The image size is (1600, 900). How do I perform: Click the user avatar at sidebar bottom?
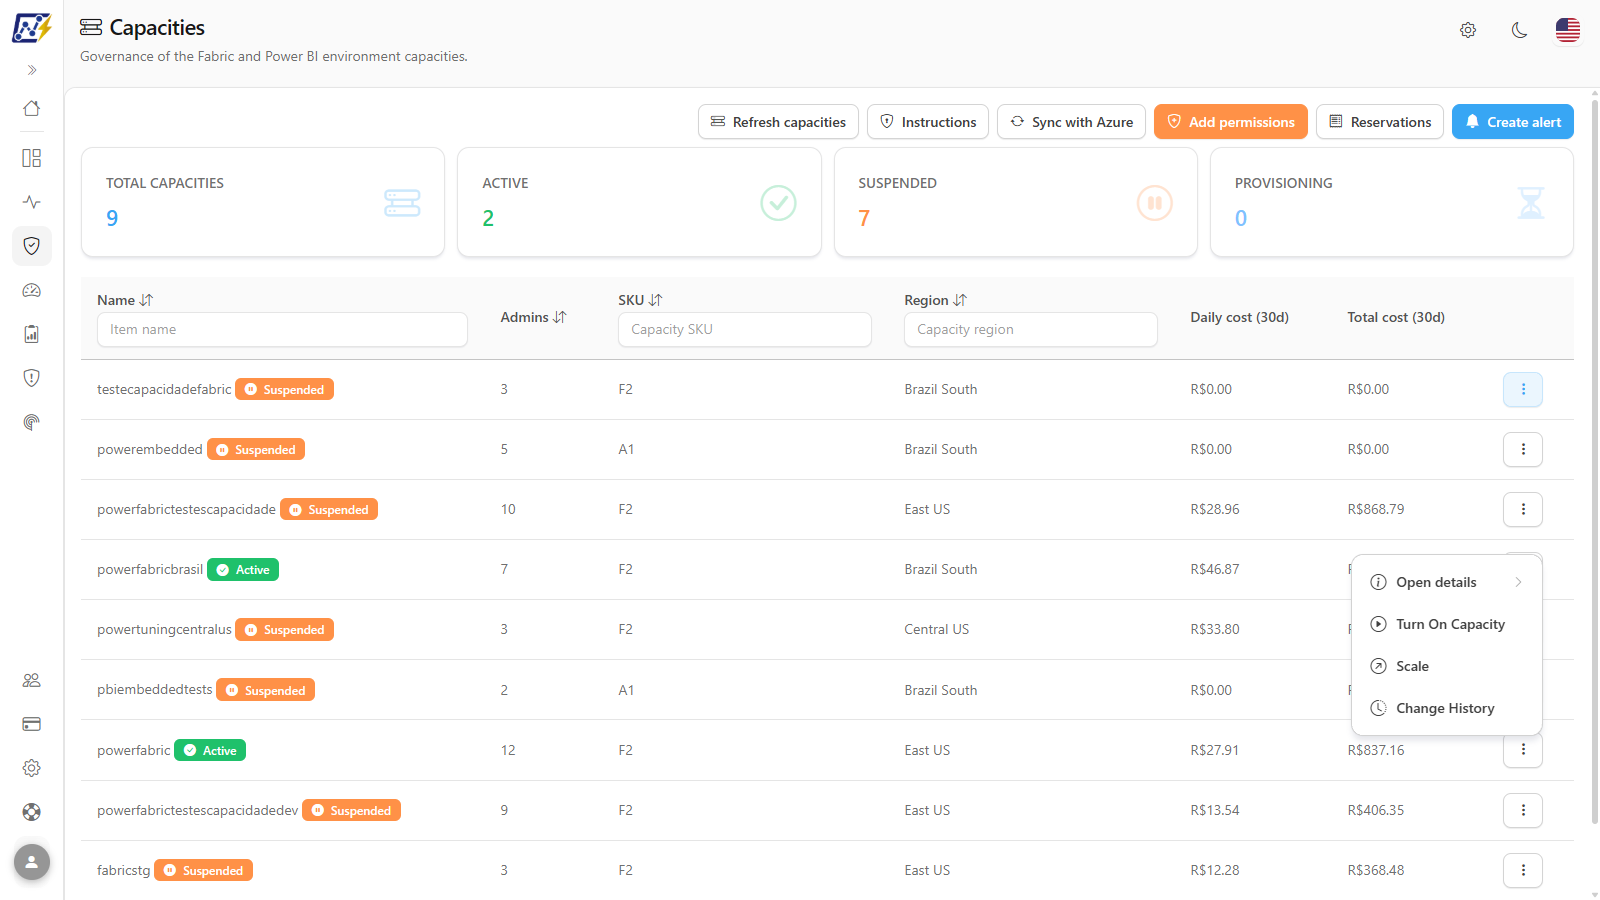(x=32, y=862)
